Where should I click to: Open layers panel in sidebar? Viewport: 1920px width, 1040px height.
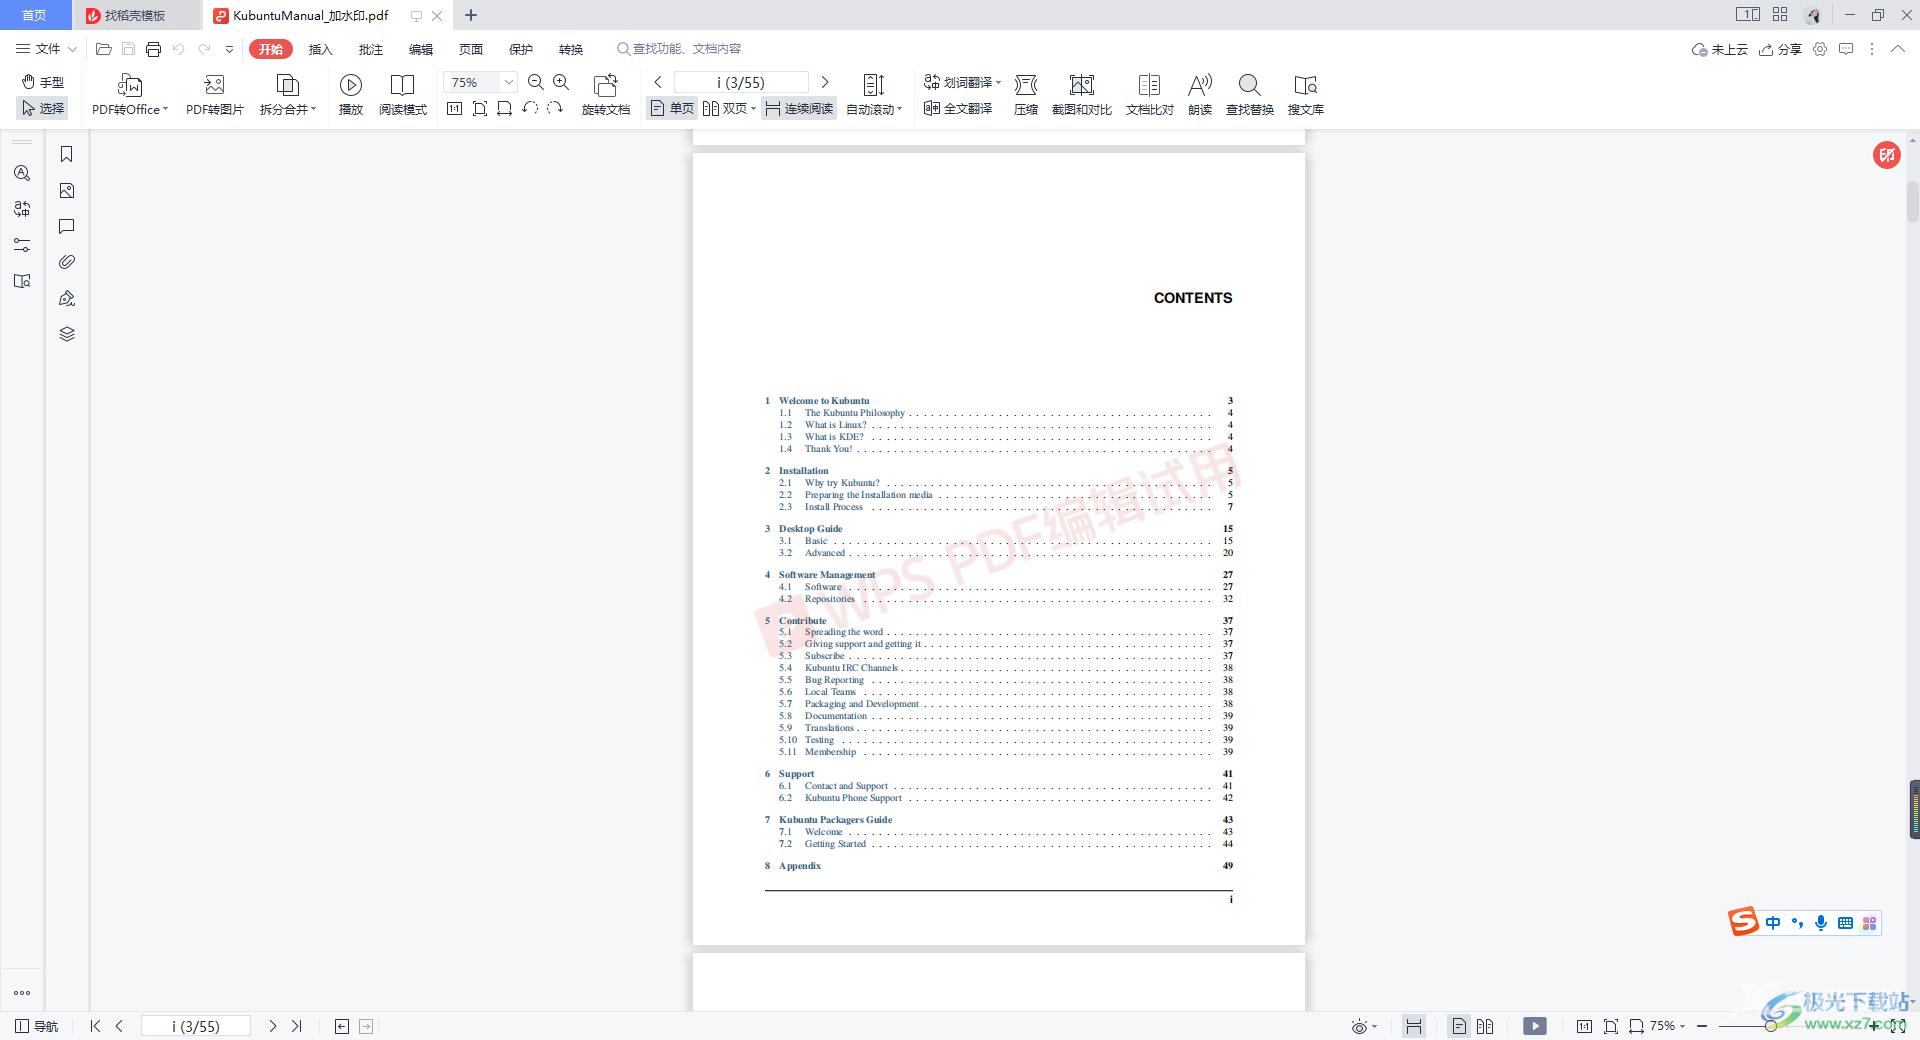67,334
